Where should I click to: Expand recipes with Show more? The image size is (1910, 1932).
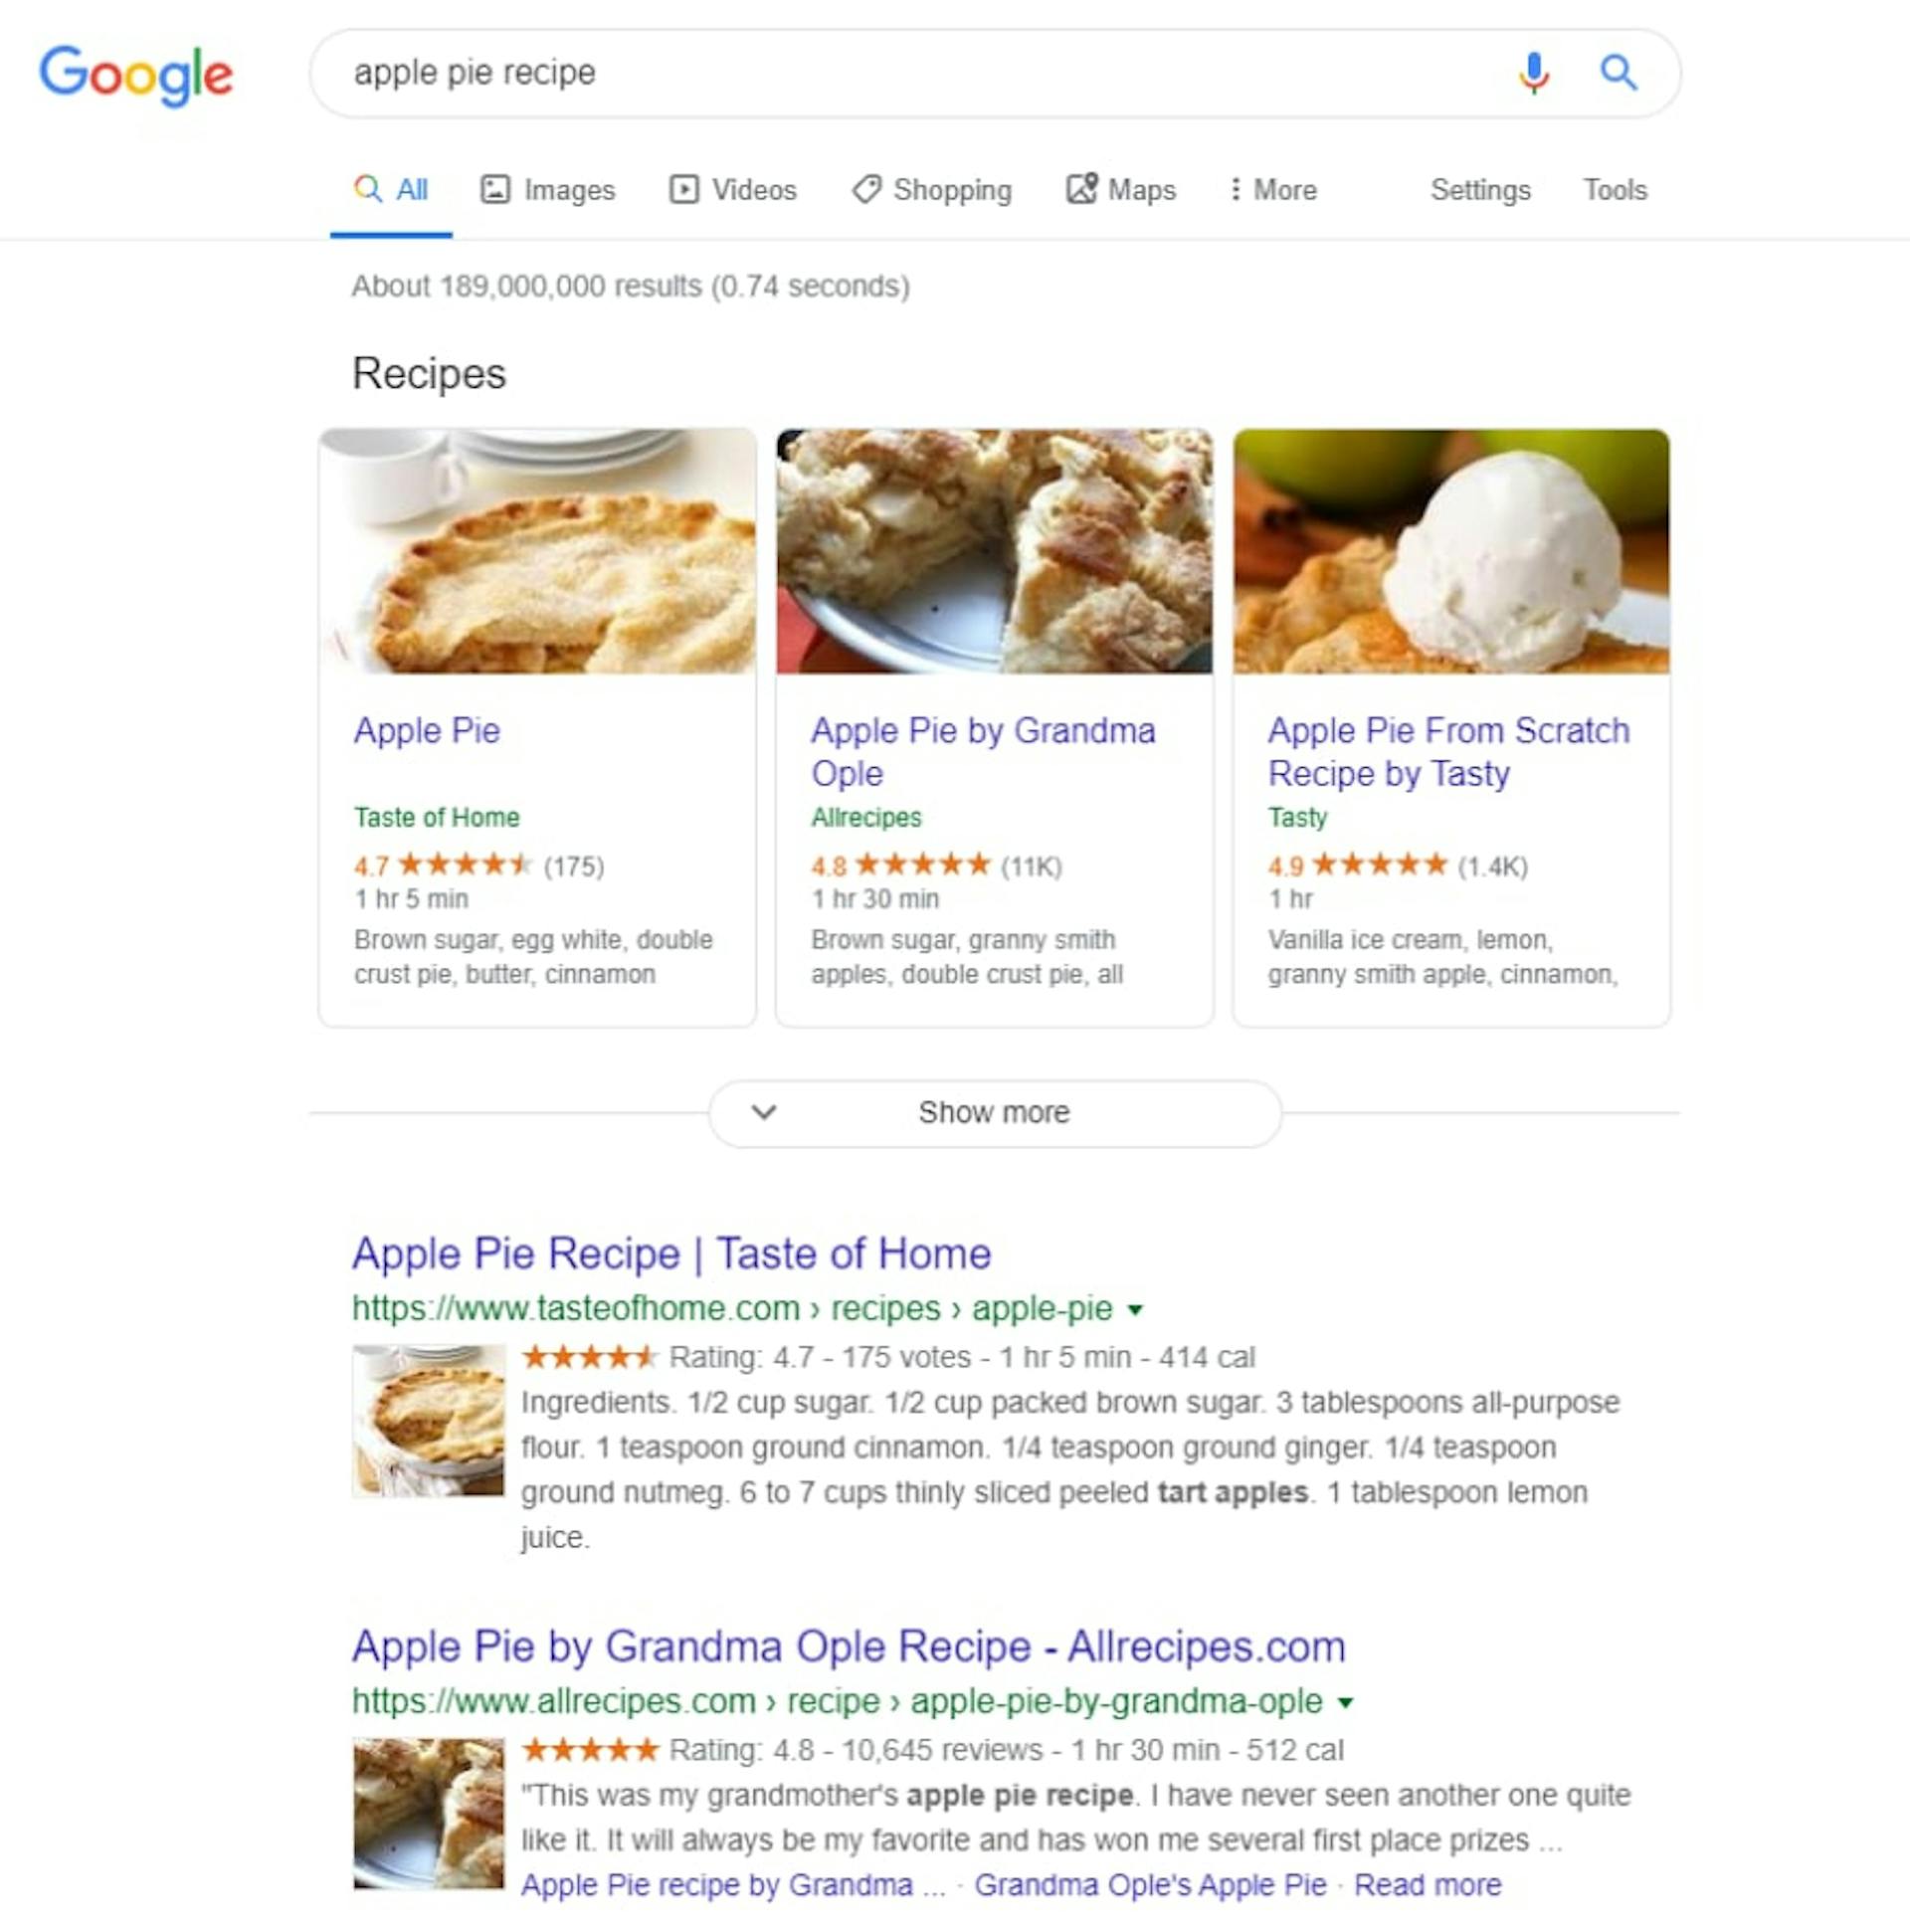click(x=994, y=1113)
